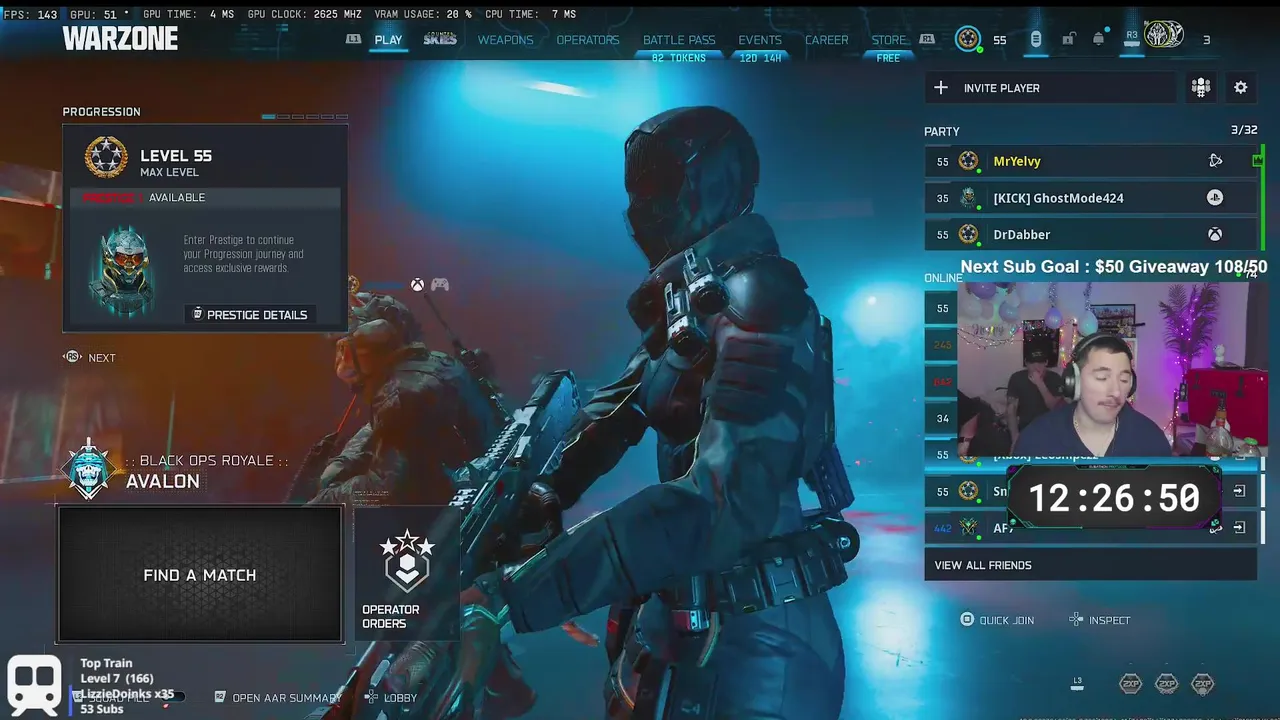Click the 12:26:50 timer overlay
This screenshot has height=720, width=1280.
[x=1114, y=498]
